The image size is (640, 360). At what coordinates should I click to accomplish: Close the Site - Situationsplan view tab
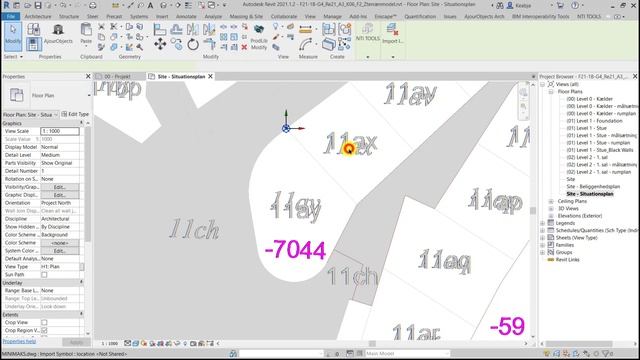(211, 76)
